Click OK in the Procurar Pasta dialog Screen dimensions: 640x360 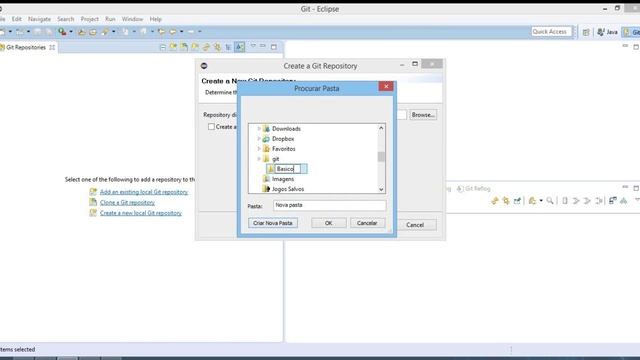tap(329, 223)
